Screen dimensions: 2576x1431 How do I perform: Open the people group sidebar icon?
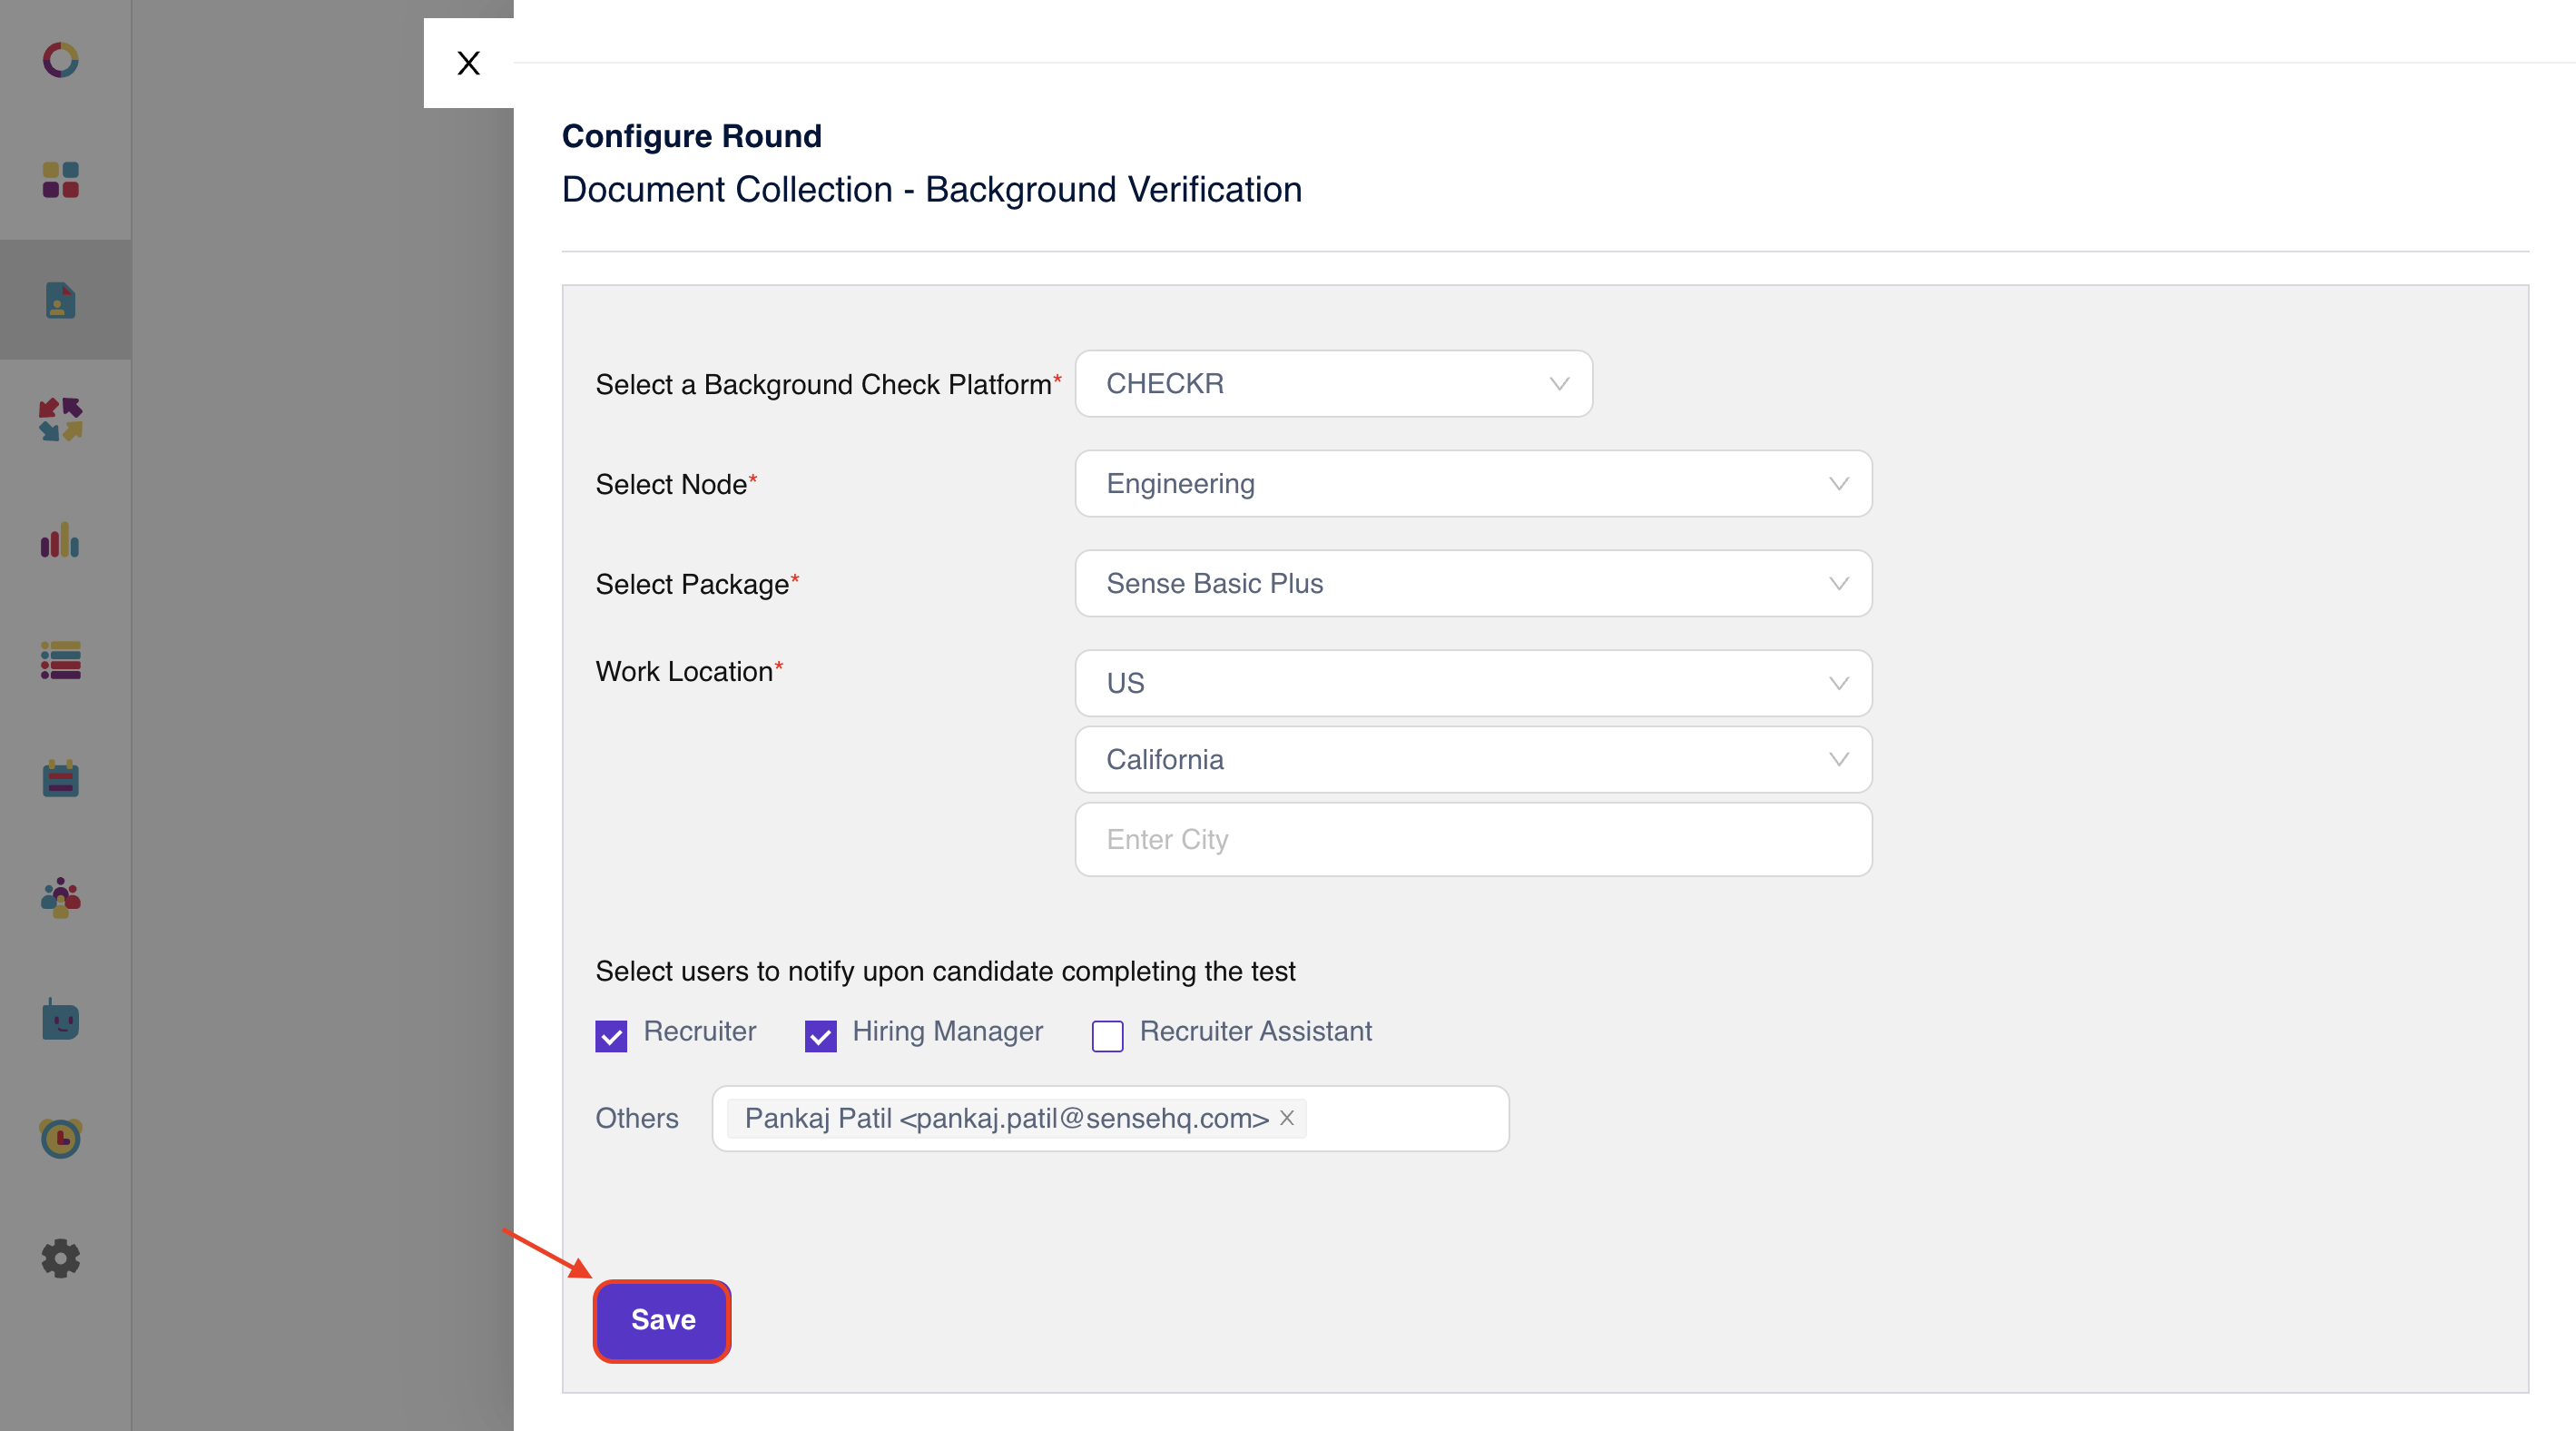[x=61, y=898]
